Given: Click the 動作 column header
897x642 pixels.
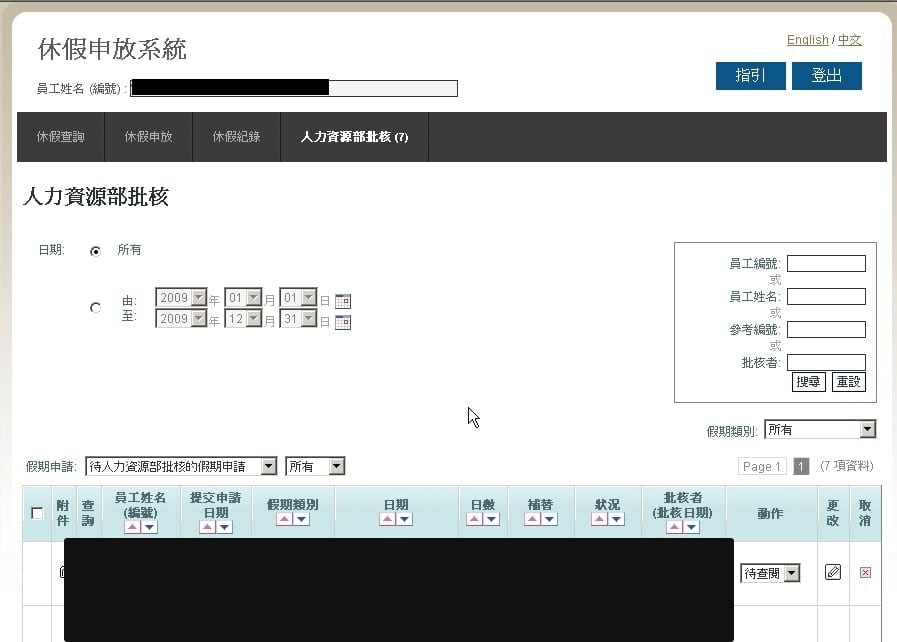Looking at the screenshot, I should (770, 513).
